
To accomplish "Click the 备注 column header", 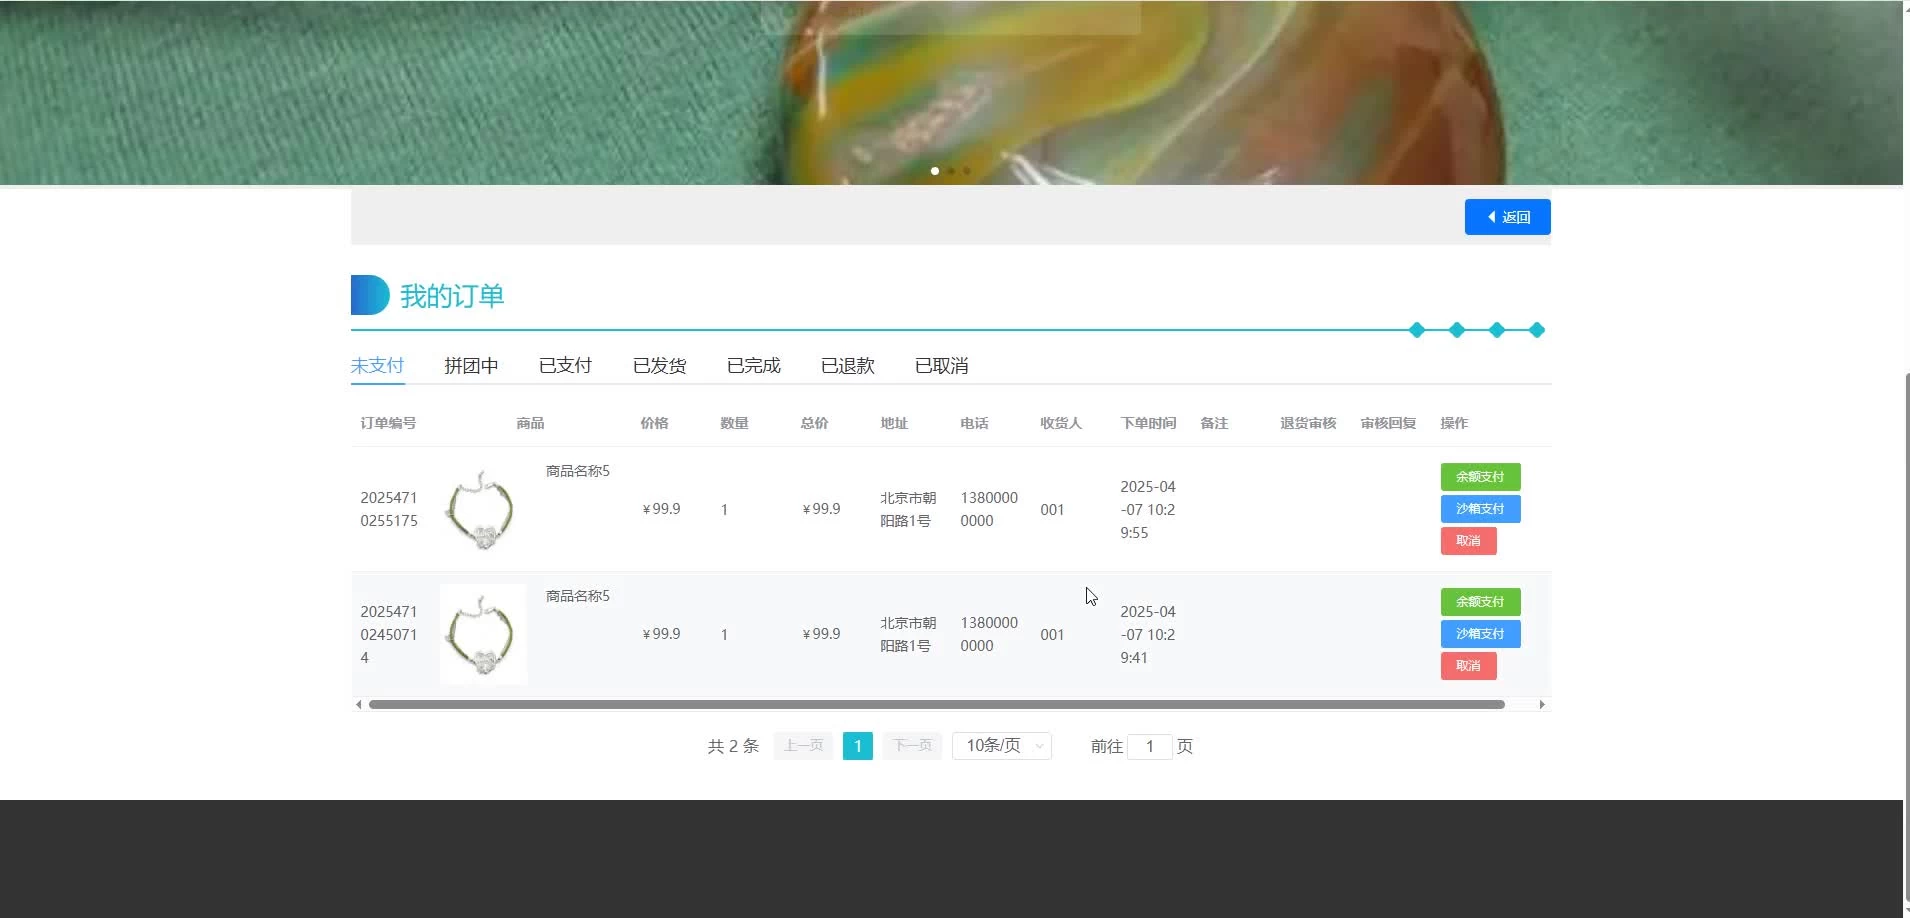I will (1214, 423).
